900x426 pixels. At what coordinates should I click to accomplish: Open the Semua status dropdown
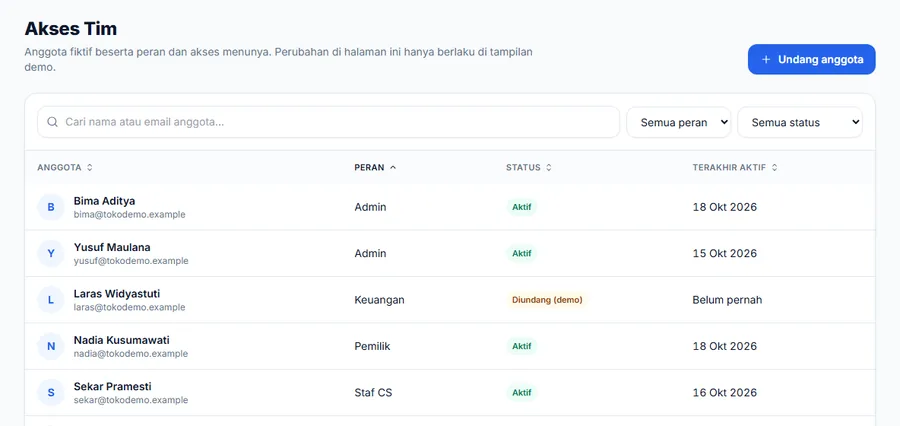(x=800, y=122)
